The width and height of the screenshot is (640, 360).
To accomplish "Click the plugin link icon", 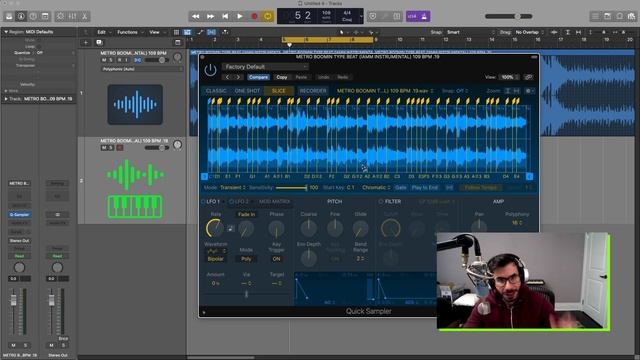I will (x=529, y=77).
